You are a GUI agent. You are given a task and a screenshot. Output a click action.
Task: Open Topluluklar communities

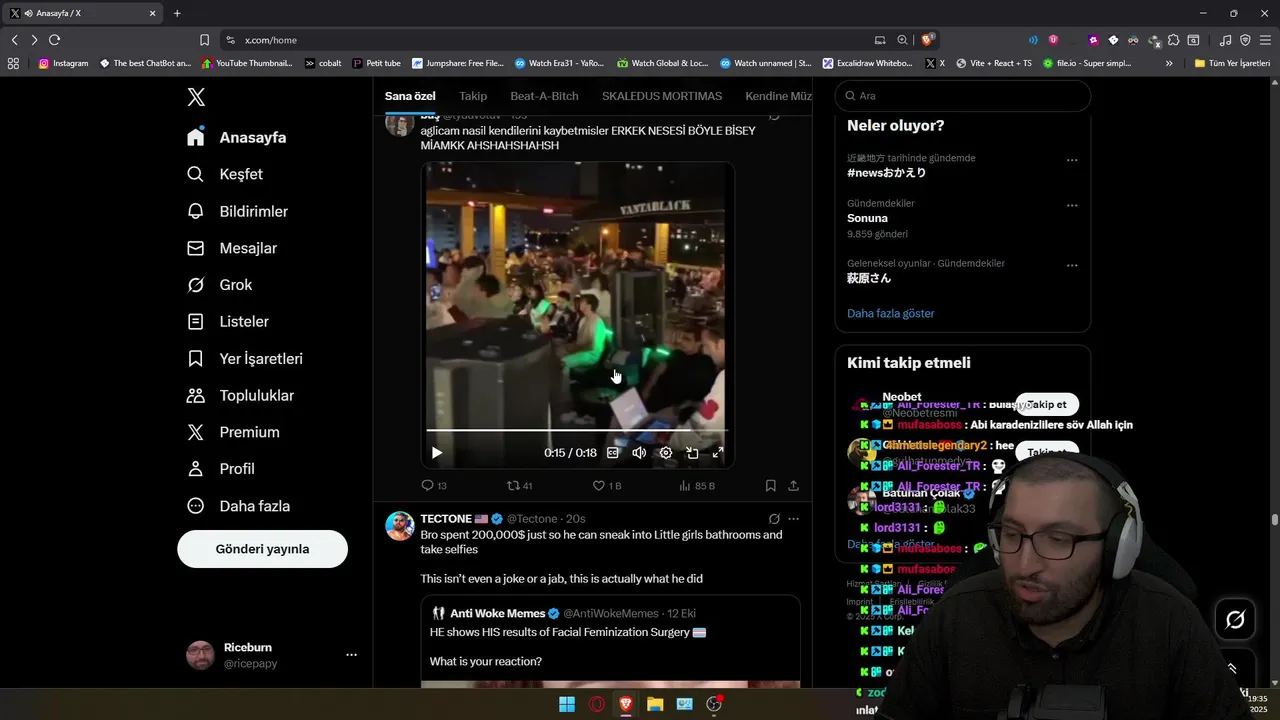(x=241, y=396)
